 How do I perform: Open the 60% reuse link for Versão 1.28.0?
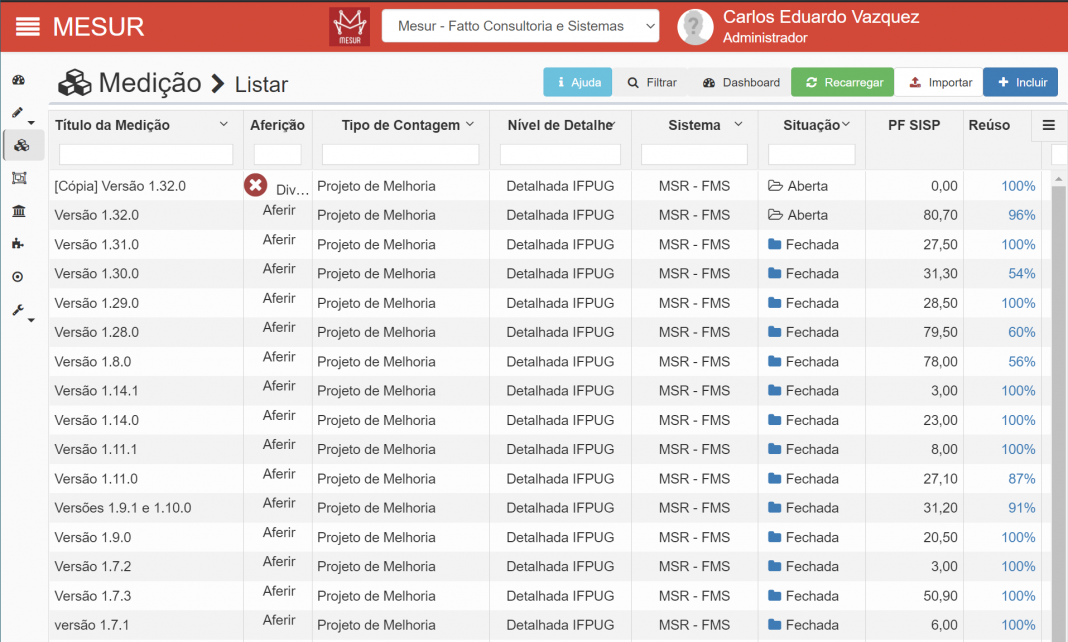(1022, 332)
